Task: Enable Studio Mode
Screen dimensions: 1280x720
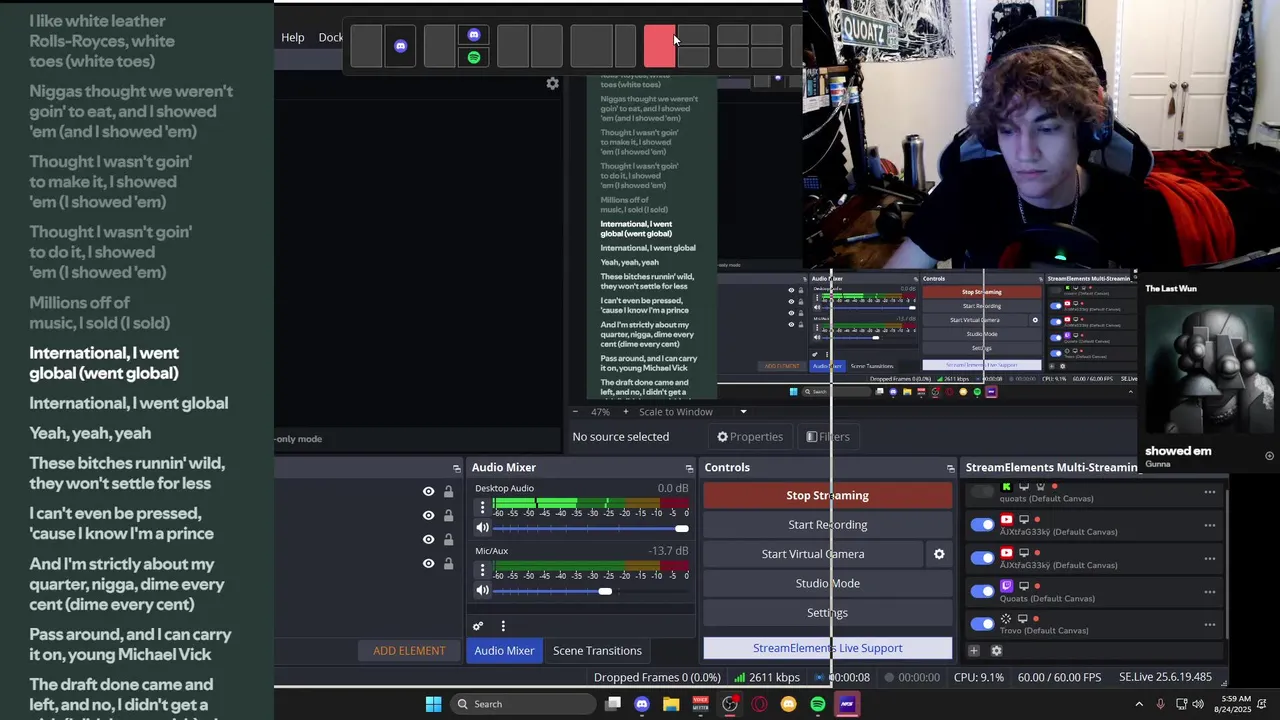Action: 828,583
